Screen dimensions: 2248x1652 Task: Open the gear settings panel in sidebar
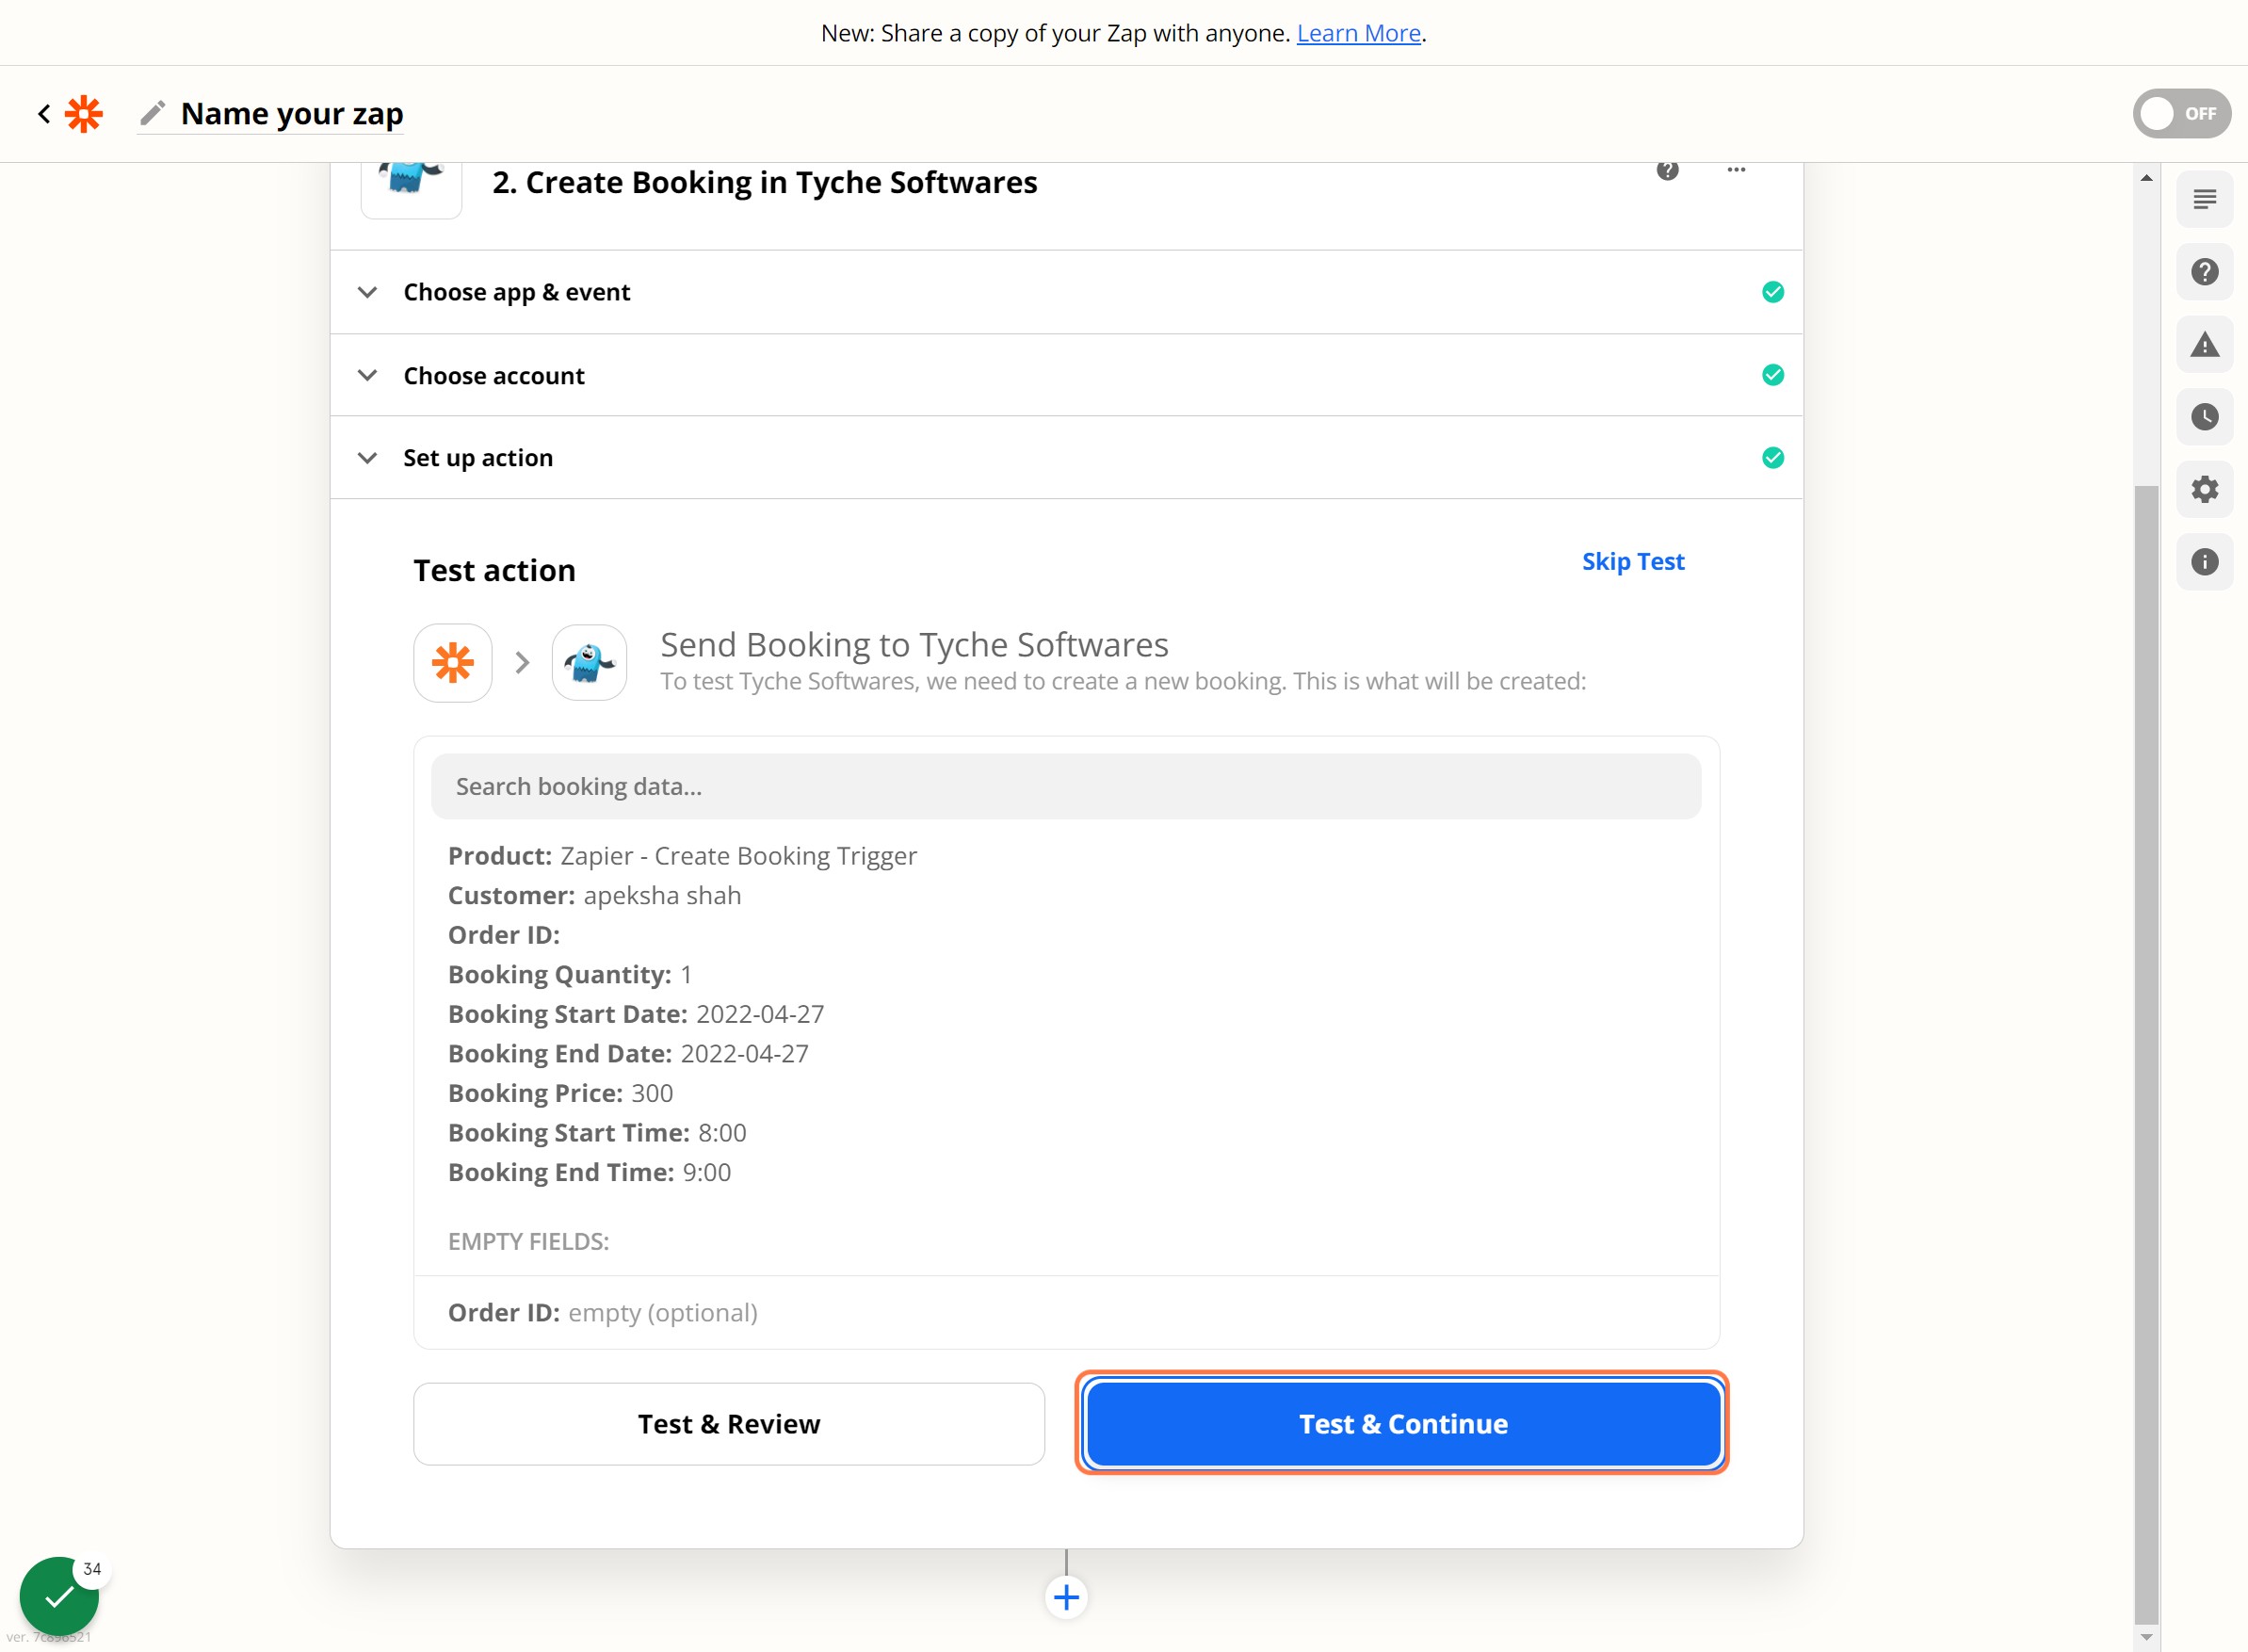tap(2204, 489)
